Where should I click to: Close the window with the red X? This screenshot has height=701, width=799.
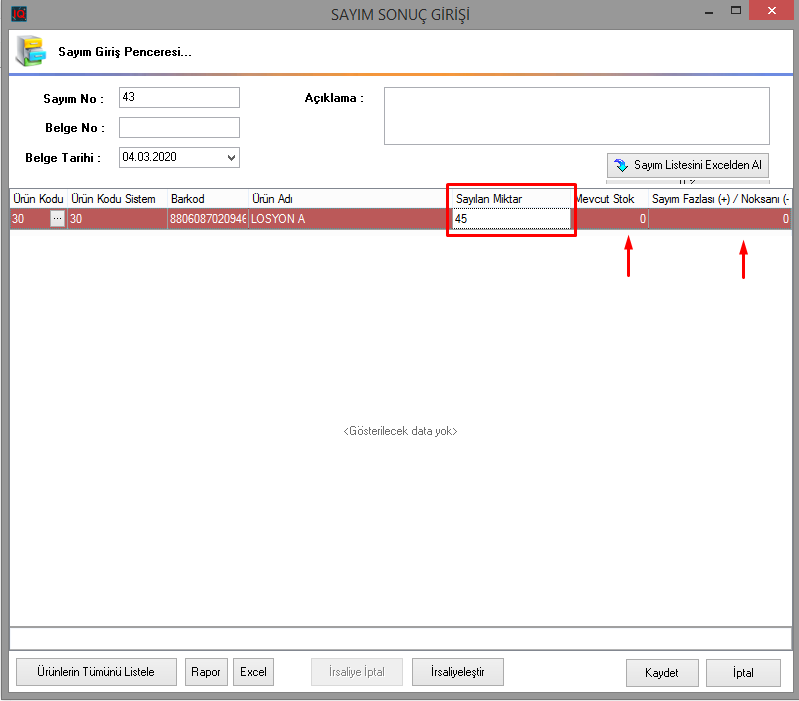pos(774,12)
